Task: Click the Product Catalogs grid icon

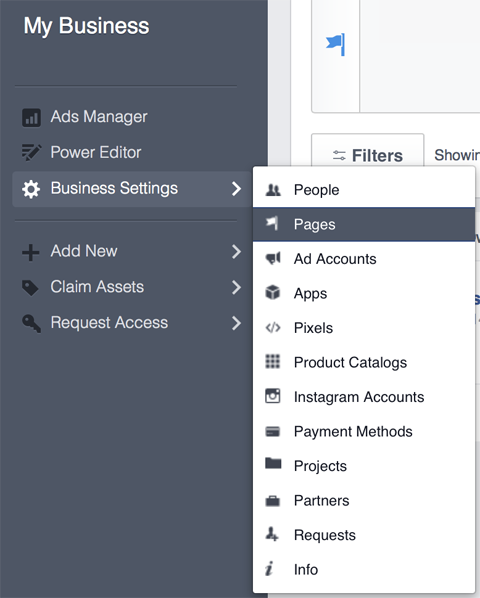Action: click(273, 362)
